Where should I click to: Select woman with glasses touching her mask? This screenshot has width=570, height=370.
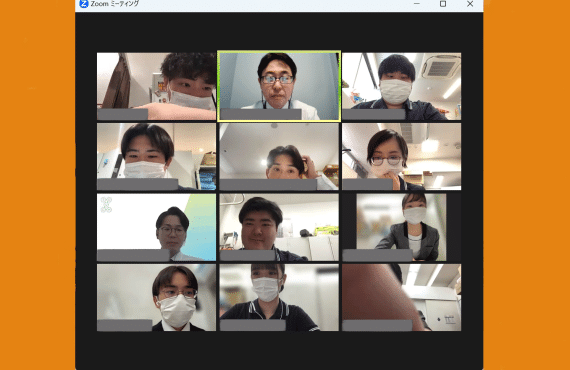(x=401, y=156)
